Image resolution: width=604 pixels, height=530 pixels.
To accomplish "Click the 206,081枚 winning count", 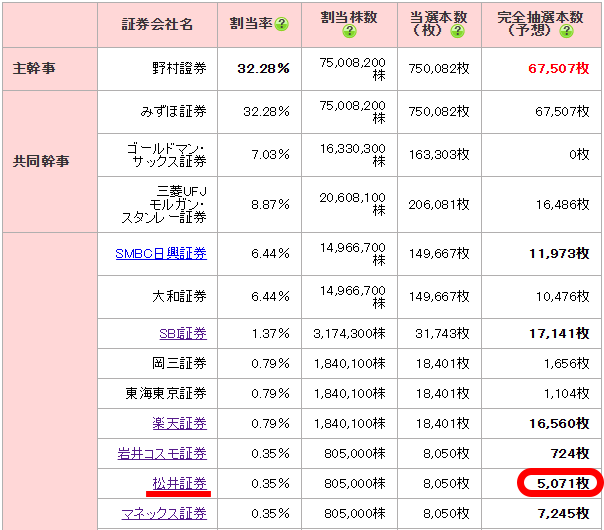I will (439, 205).
